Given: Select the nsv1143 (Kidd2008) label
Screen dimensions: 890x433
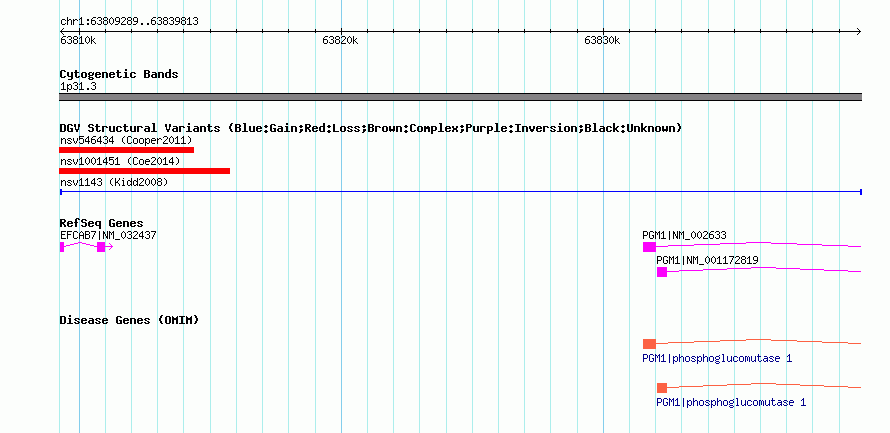Looking at the screenshot, I should 114,182.
